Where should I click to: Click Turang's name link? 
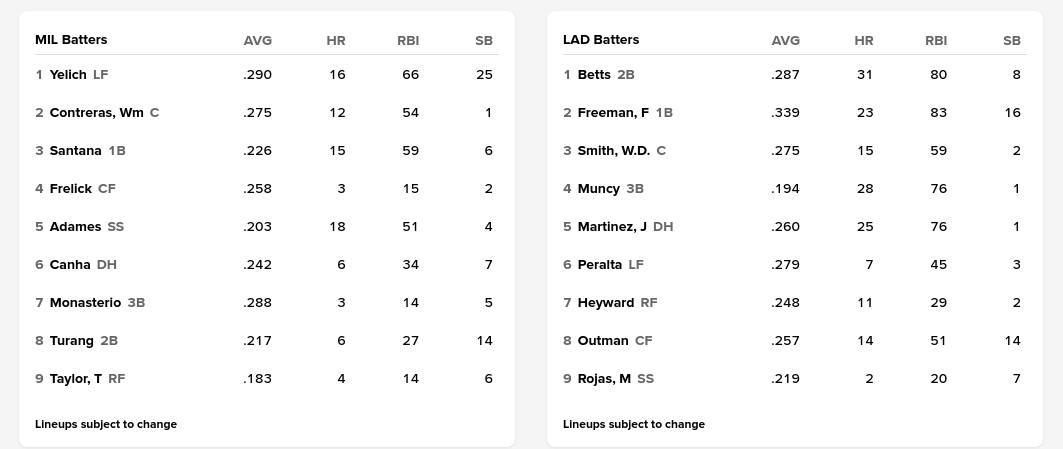coord(72,341)
